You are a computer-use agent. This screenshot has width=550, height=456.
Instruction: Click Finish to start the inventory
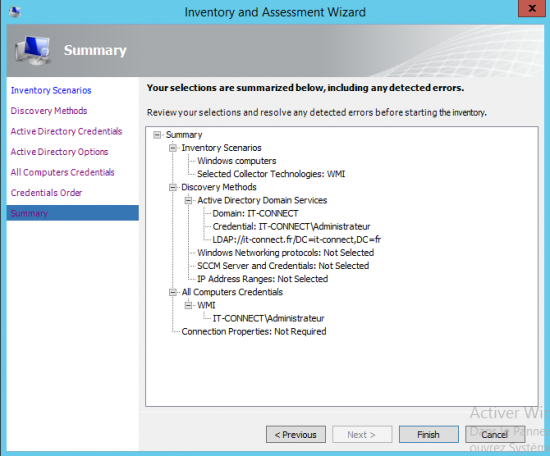[429, 435]
